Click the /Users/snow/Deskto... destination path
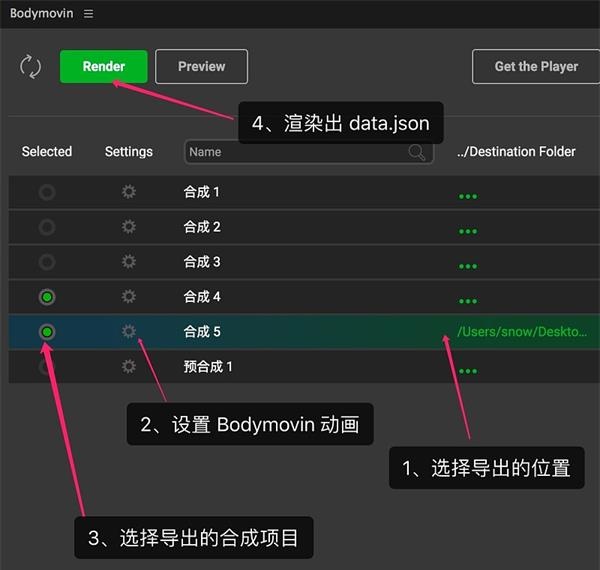Image resolution: width=600 pixels, height=570 pixels. 522,332
